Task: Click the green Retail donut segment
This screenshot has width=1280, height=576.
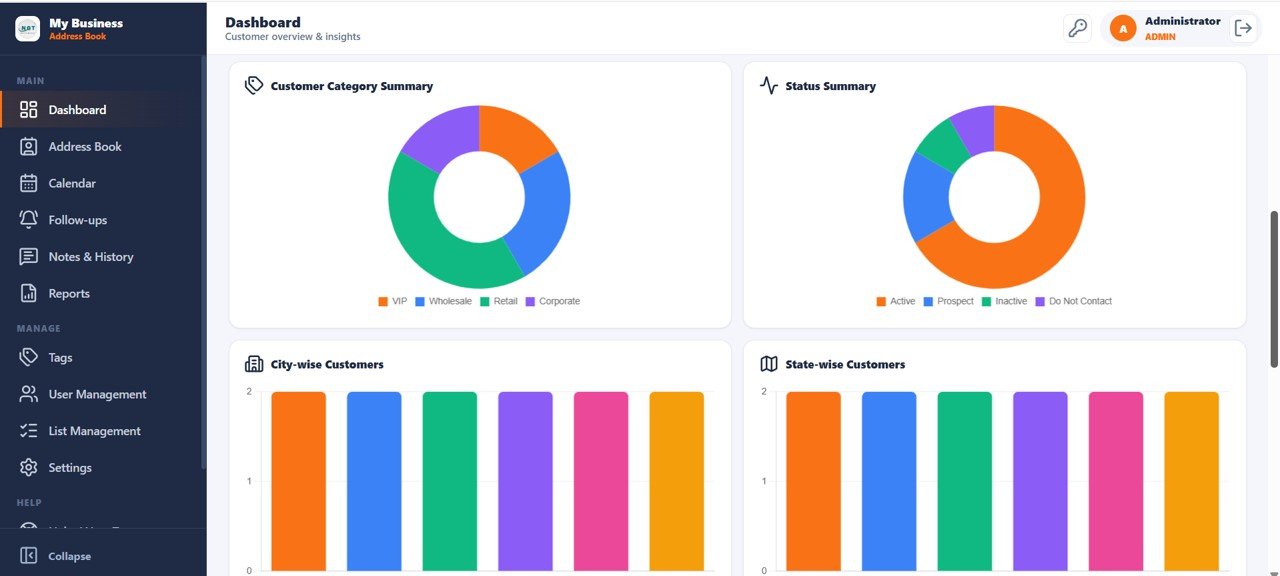Action: pos(423,235)
